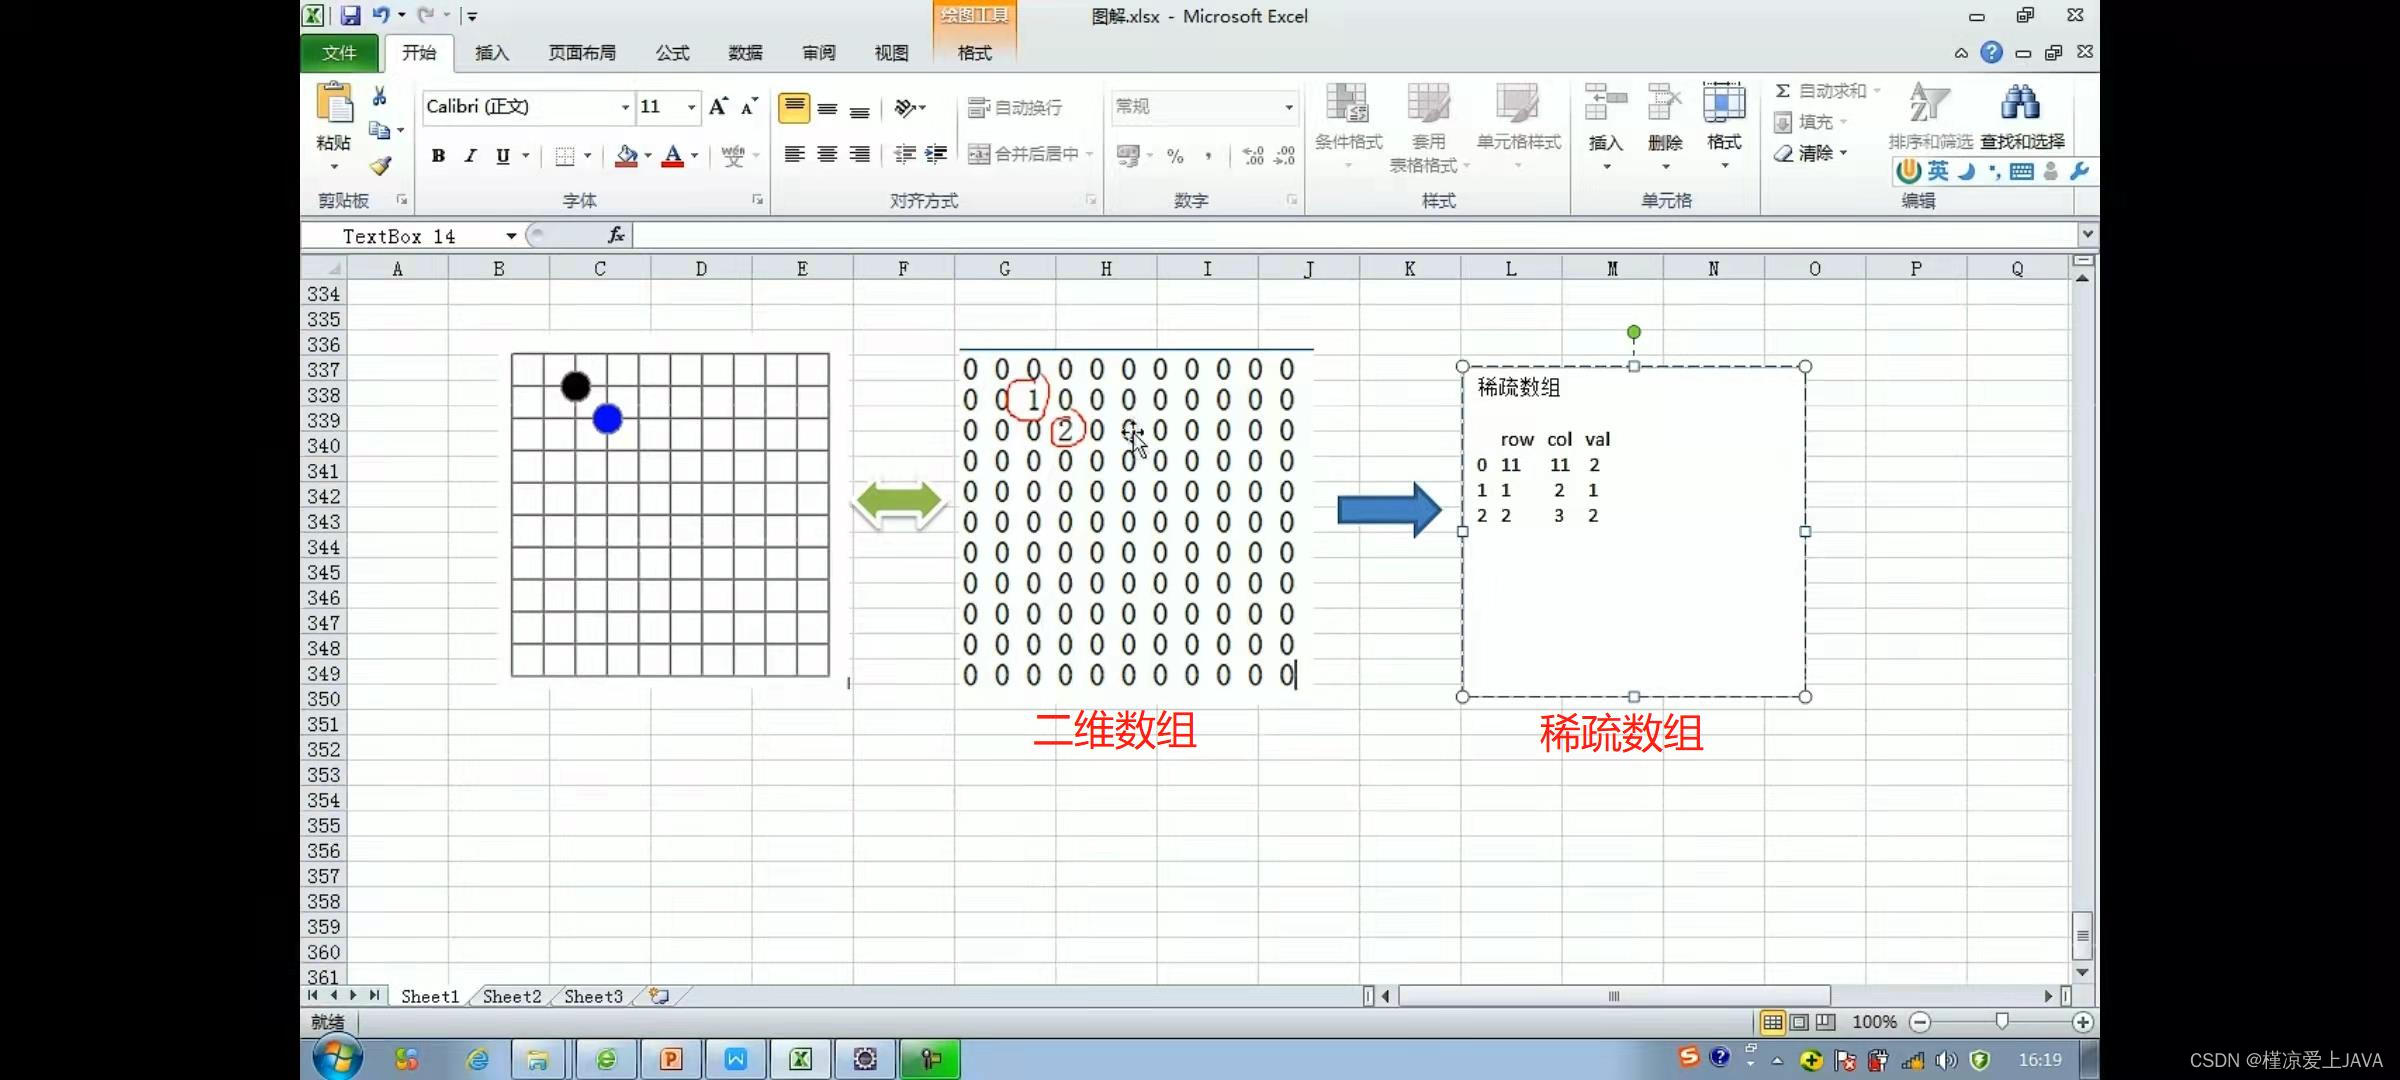The width and height of the screenshot is (2400, 1080).
Task: Click the zoom slider handle
Action: pos(2001,1021)
